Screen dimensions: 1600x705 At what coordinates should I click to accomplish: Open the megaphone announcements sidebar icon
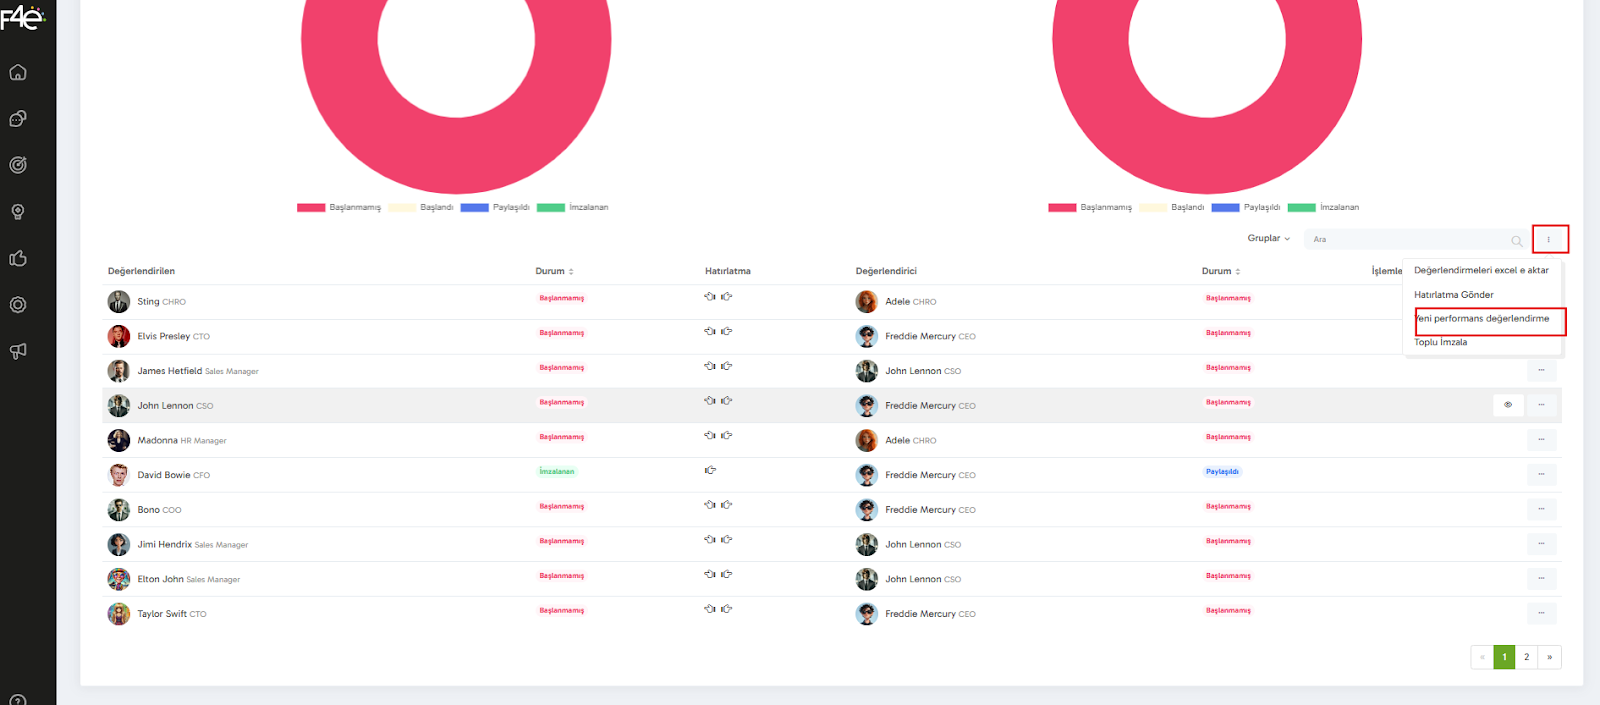pos(18,351)
